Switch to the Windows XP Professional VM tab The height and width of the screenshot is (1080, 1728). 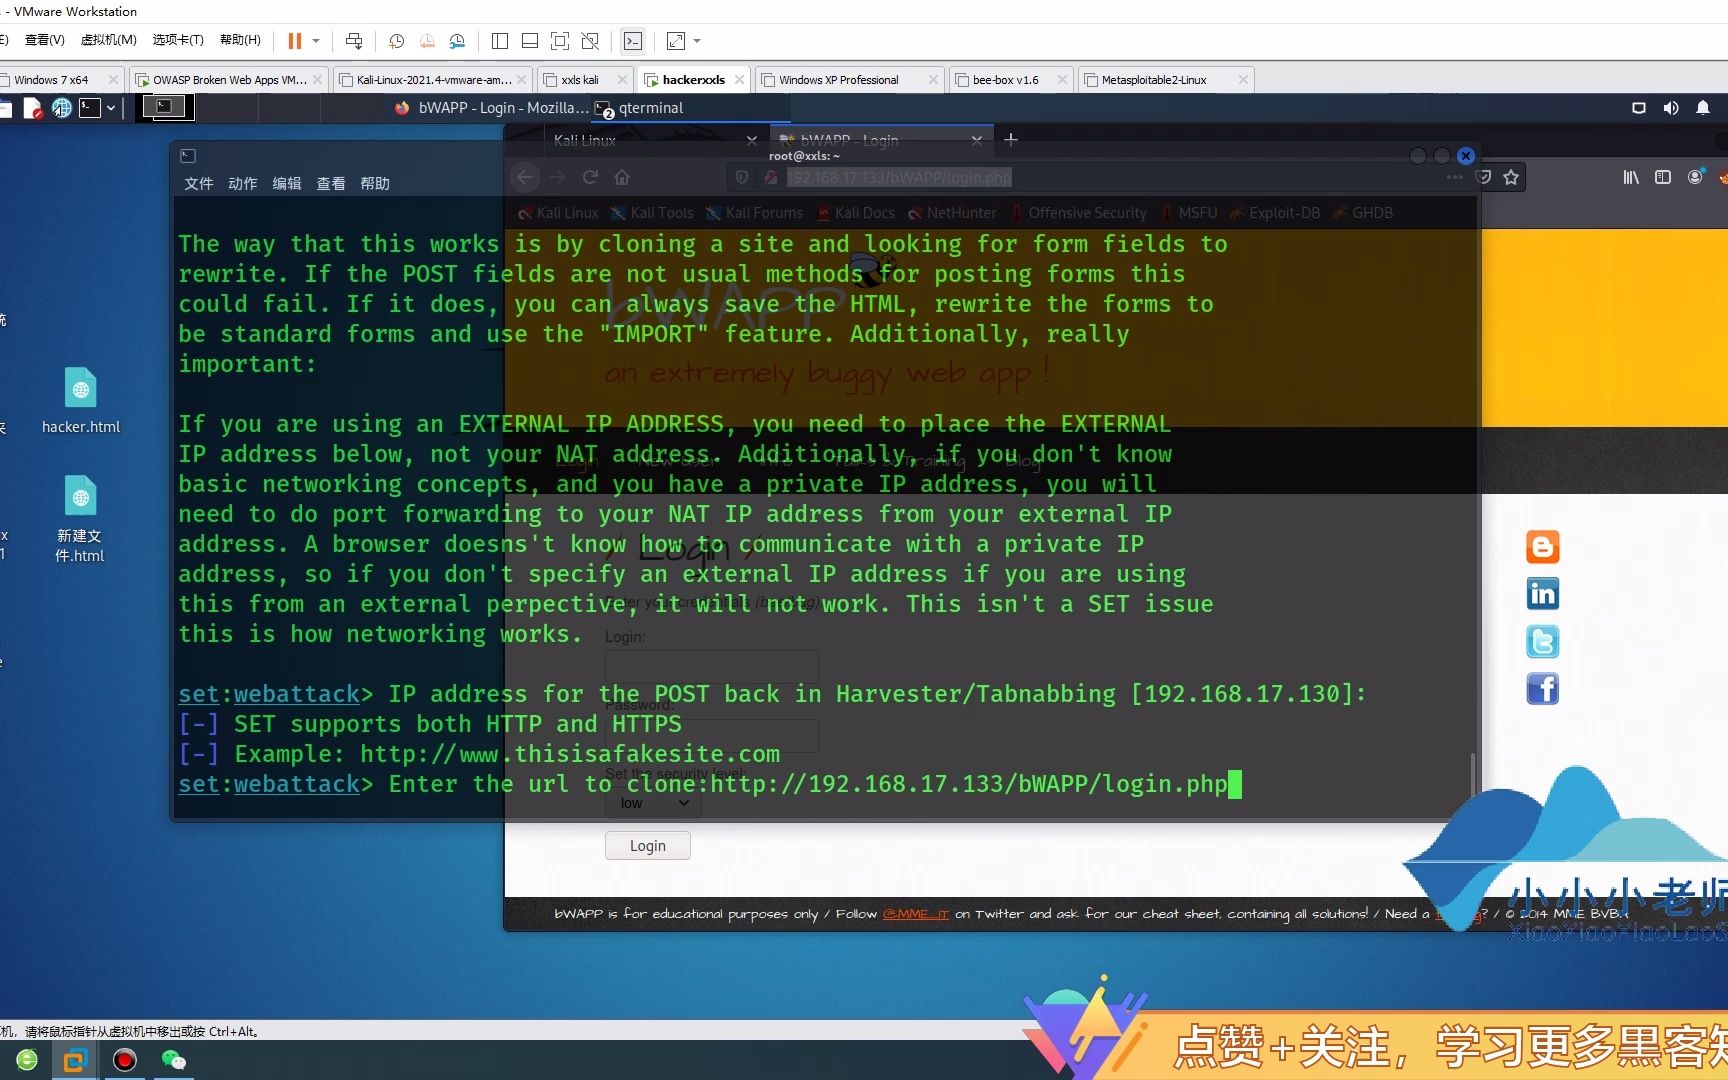pyautogui.click(x=838, y=80)
